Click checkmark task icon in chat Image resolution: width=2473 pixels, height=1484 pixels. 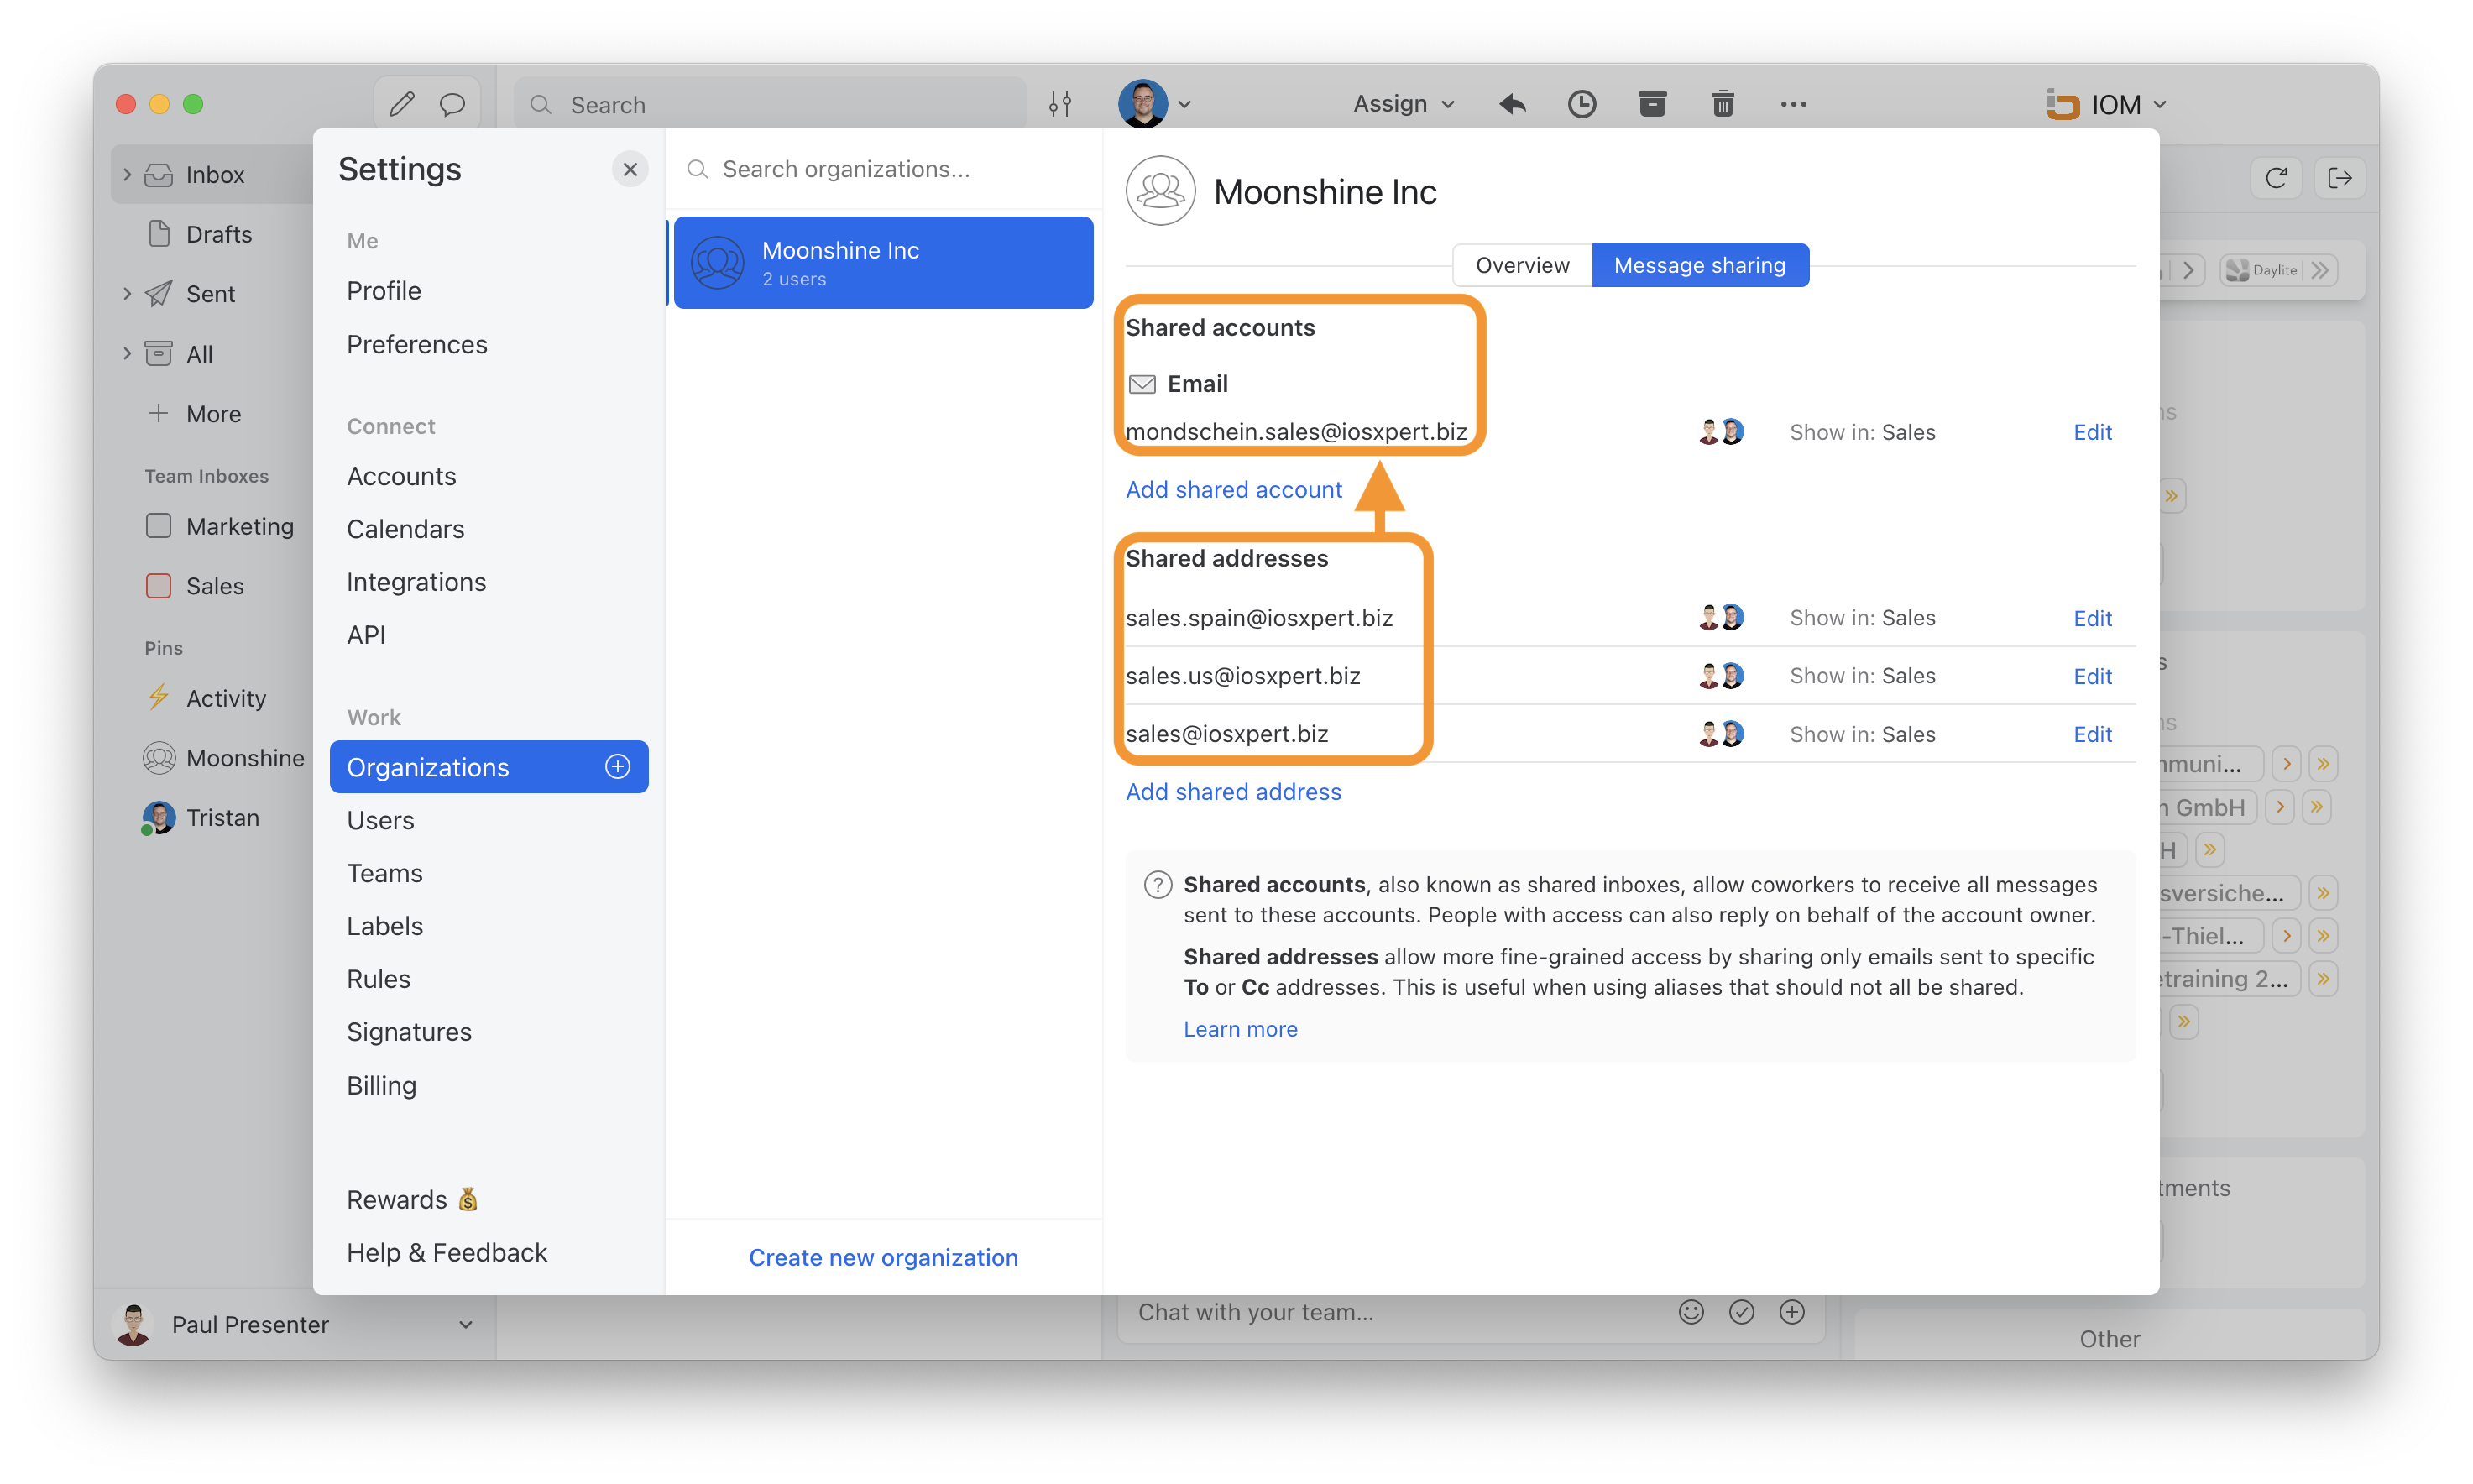coord(1741,1312)
